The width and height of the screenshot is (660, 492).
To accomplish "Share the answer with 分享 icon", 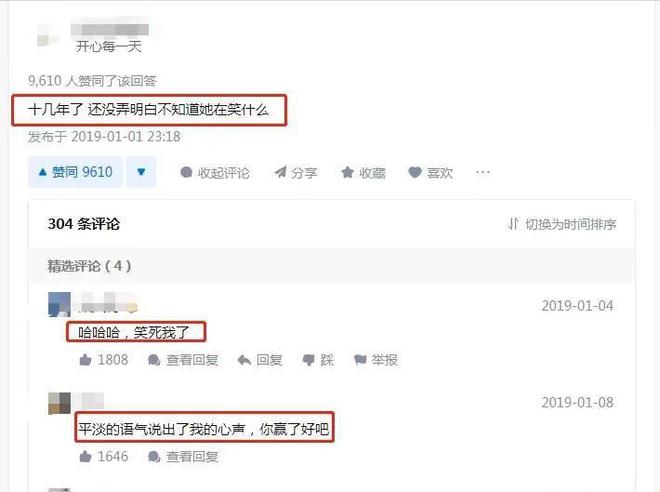I will [295, 173].
